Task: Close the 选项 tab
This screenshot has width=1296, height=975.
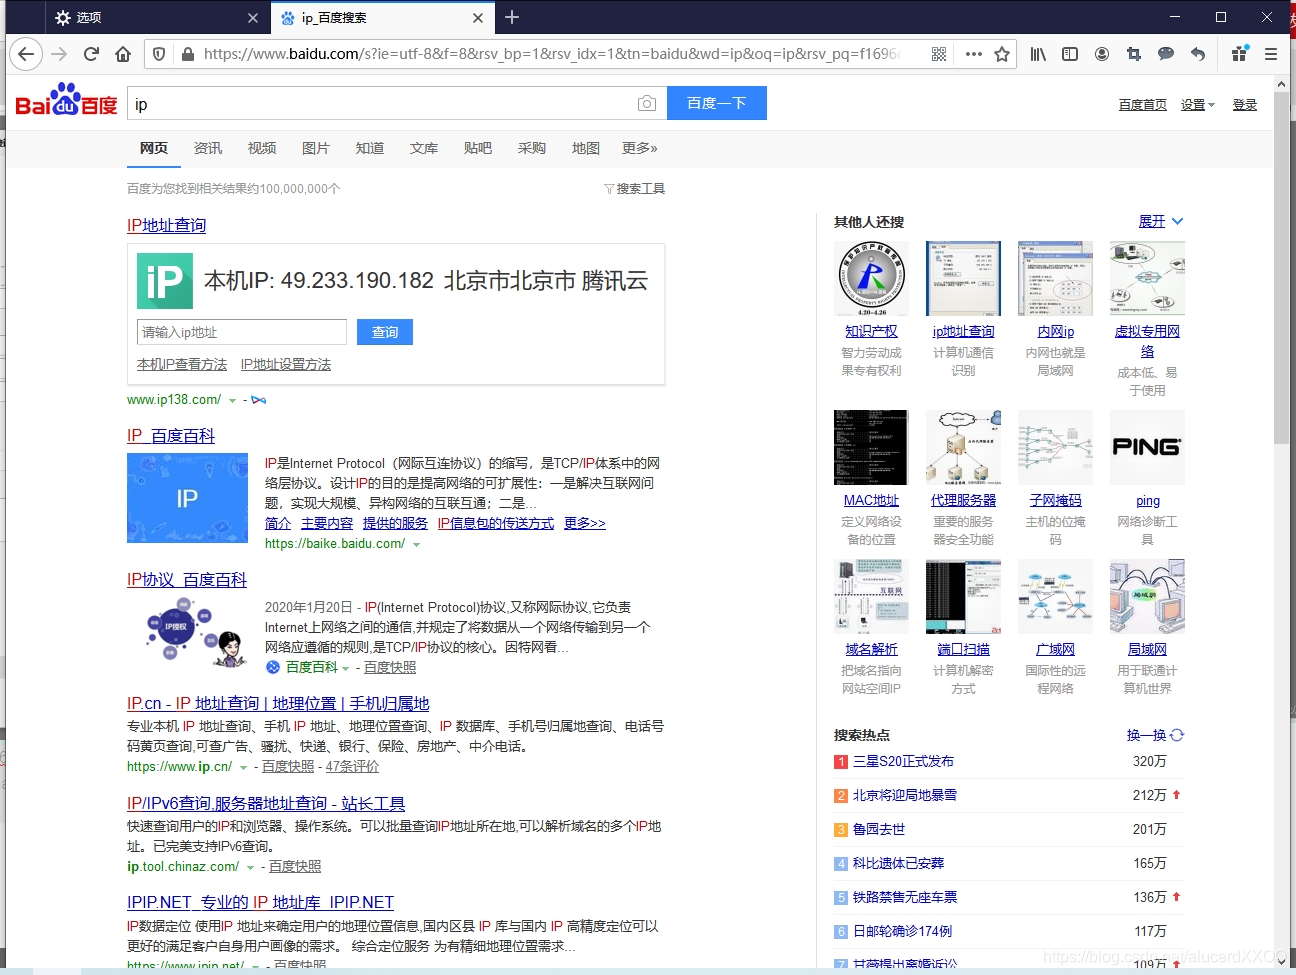Action: pyautogui.click(x=253, y=18)
